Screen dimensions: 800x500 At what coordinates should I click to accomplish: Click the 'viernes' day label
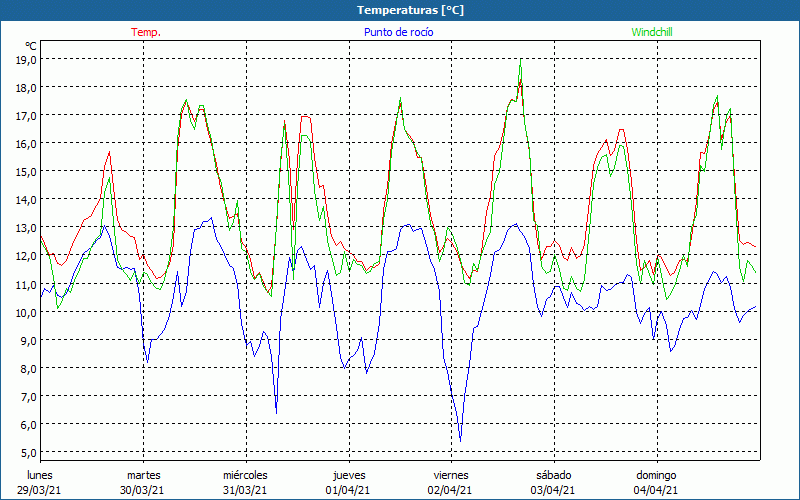coord(451,476)
